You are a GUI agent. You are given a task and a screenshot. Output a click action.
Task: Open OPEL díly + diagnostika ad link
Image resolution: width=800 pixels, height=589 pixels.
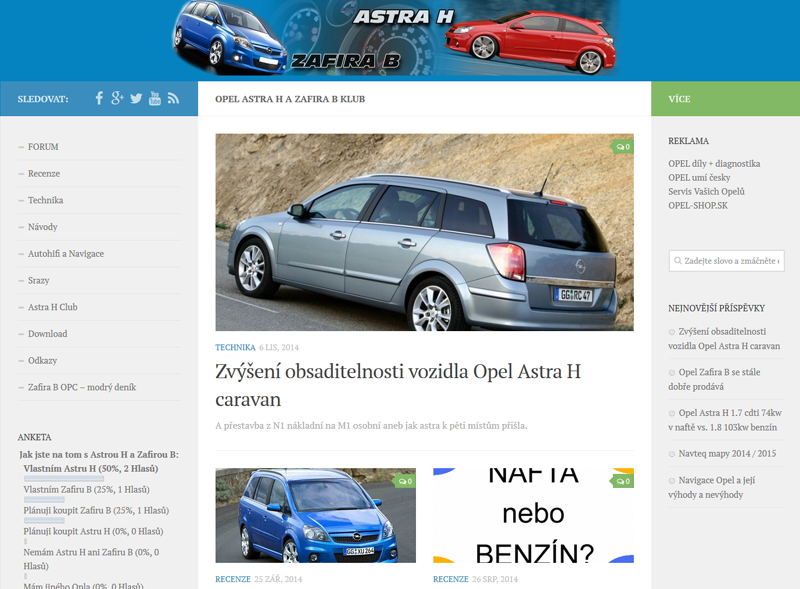(714, 164)
